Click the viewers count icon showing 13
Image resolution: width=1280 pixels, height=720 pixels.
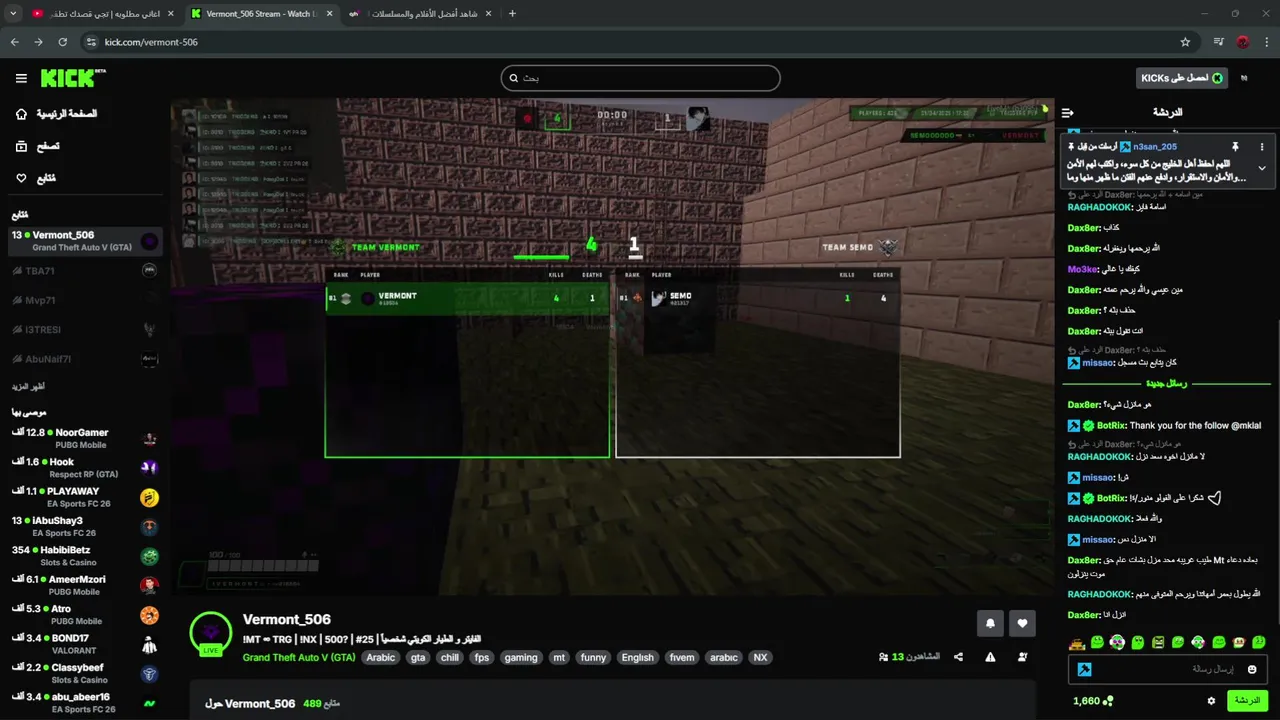[884, 657]
